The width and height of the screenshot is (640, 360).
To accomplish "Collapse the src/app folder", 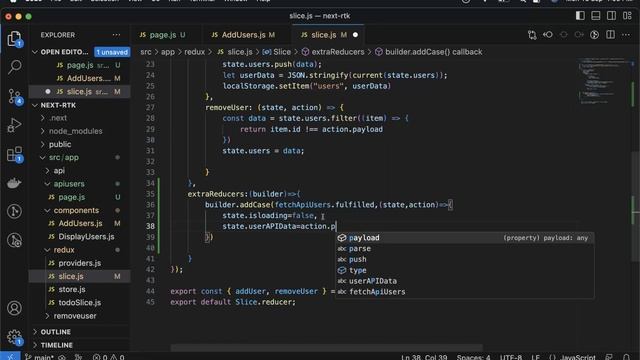I will [64, 158].
